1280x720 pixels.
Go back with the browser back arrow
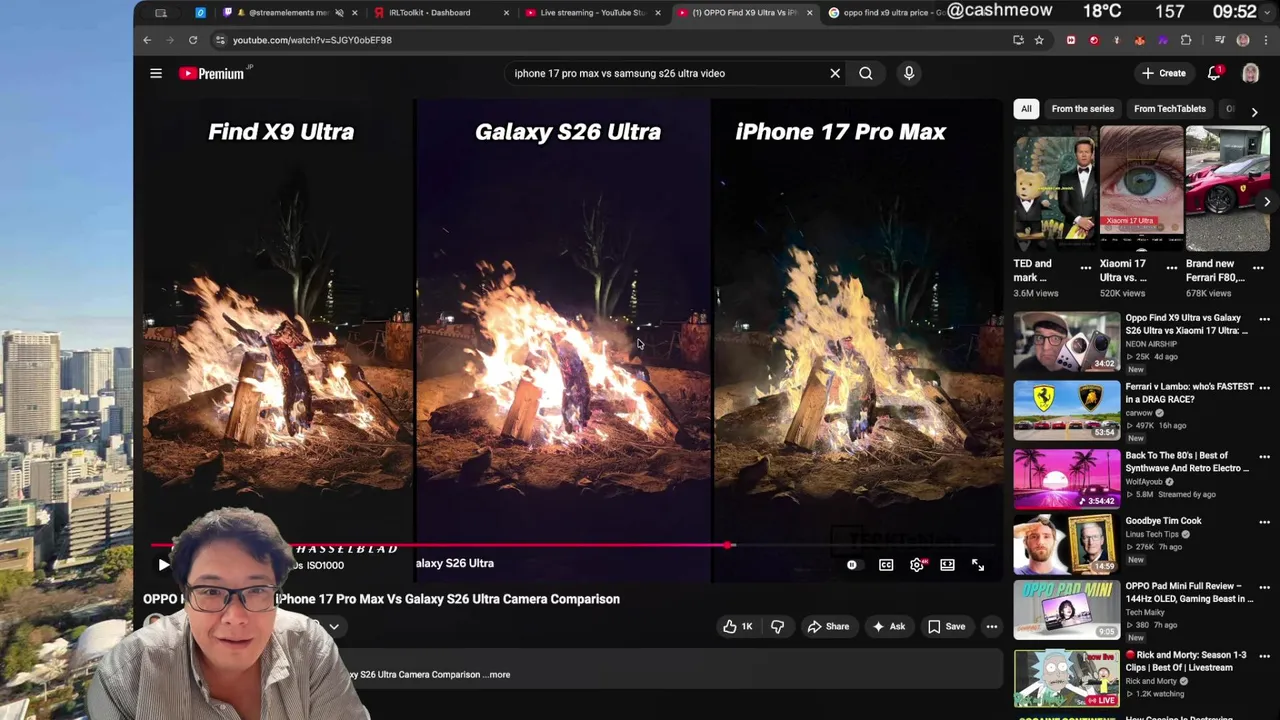(x=147, y=40)
